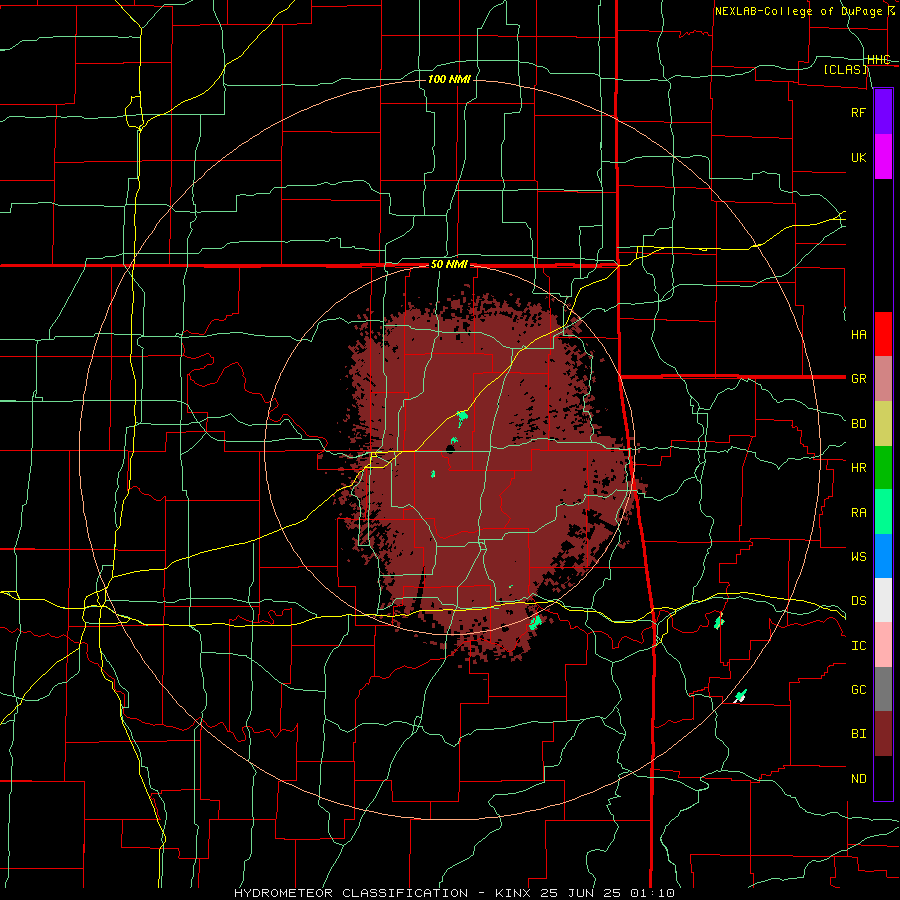Screen dimensions: 900x900
Task: Click the GC legend label
Action: pyautogui.click(x=859, y=690)
